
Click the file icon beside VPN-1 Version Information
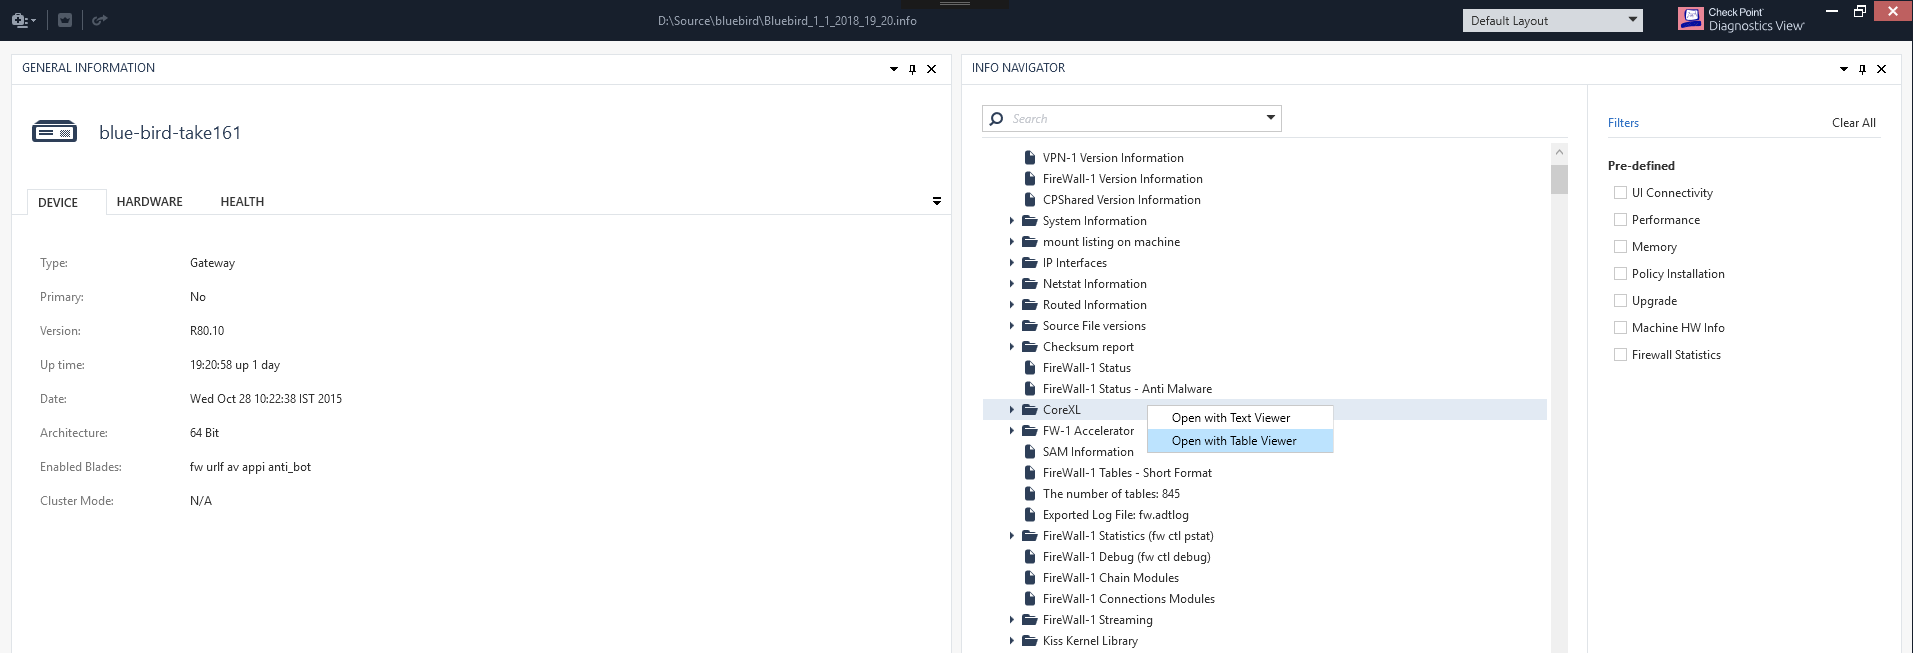point(1029,158)
